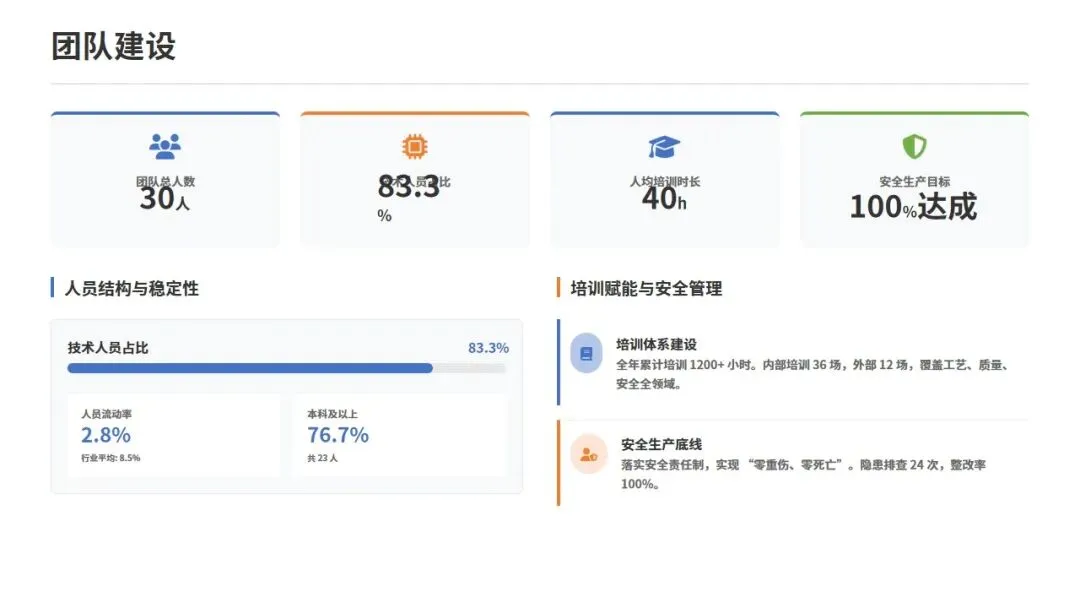
Task: Open the 培训体系建设 item title
Action: (656, 343)
